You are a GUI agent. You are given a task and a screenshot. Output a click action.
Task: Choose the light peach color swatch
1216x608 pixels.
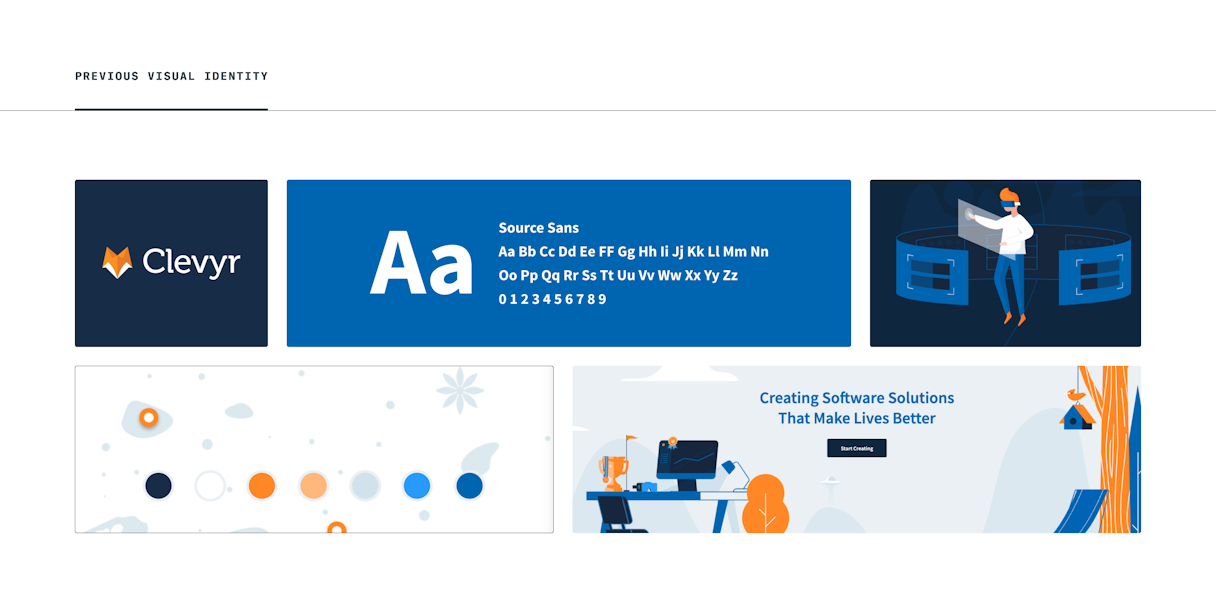pos(314,486)
